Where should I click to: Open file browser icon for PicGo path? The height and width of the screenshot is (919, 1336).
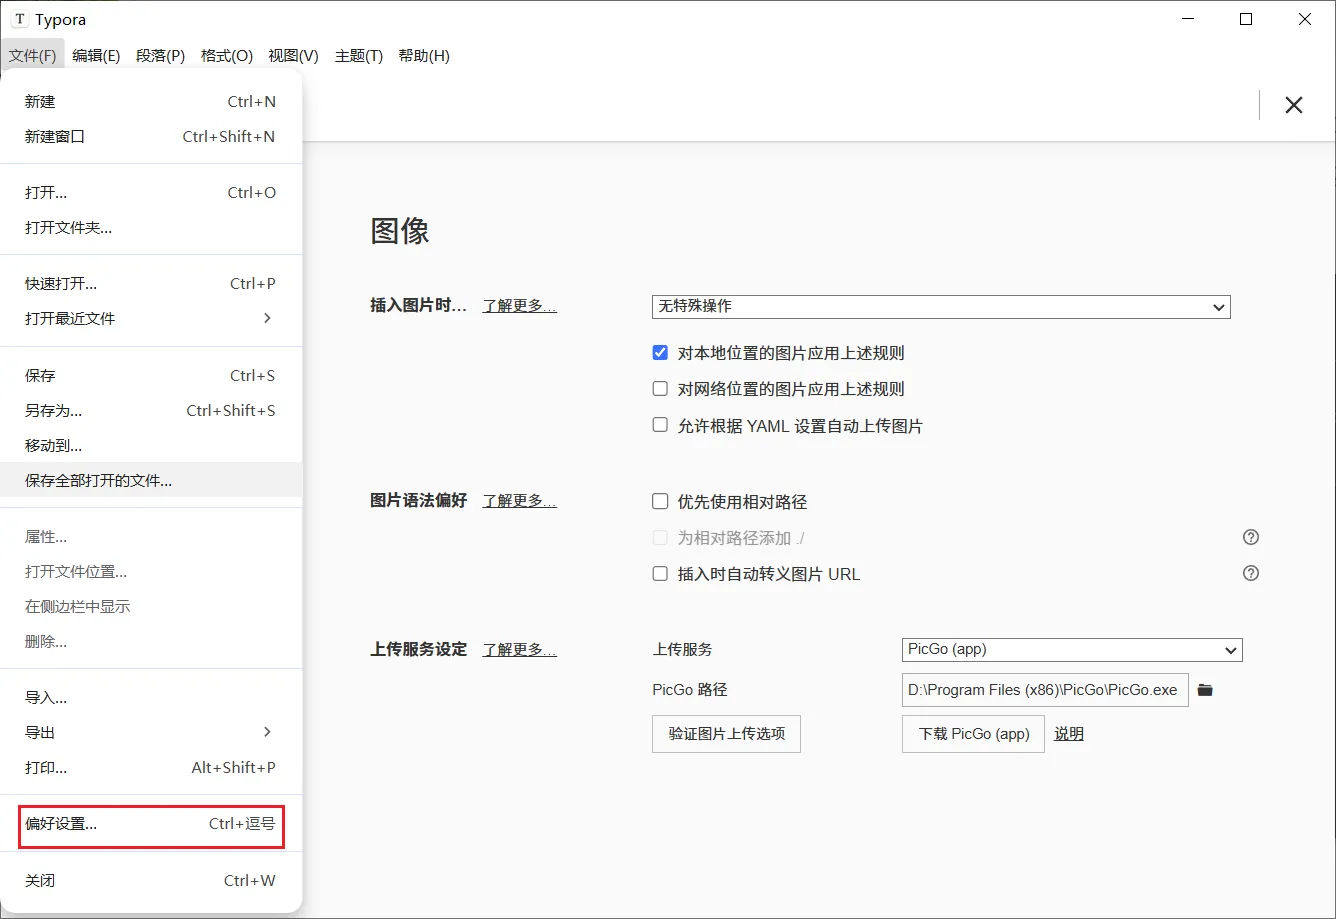pyautogui.click(x=1205, y=690)
